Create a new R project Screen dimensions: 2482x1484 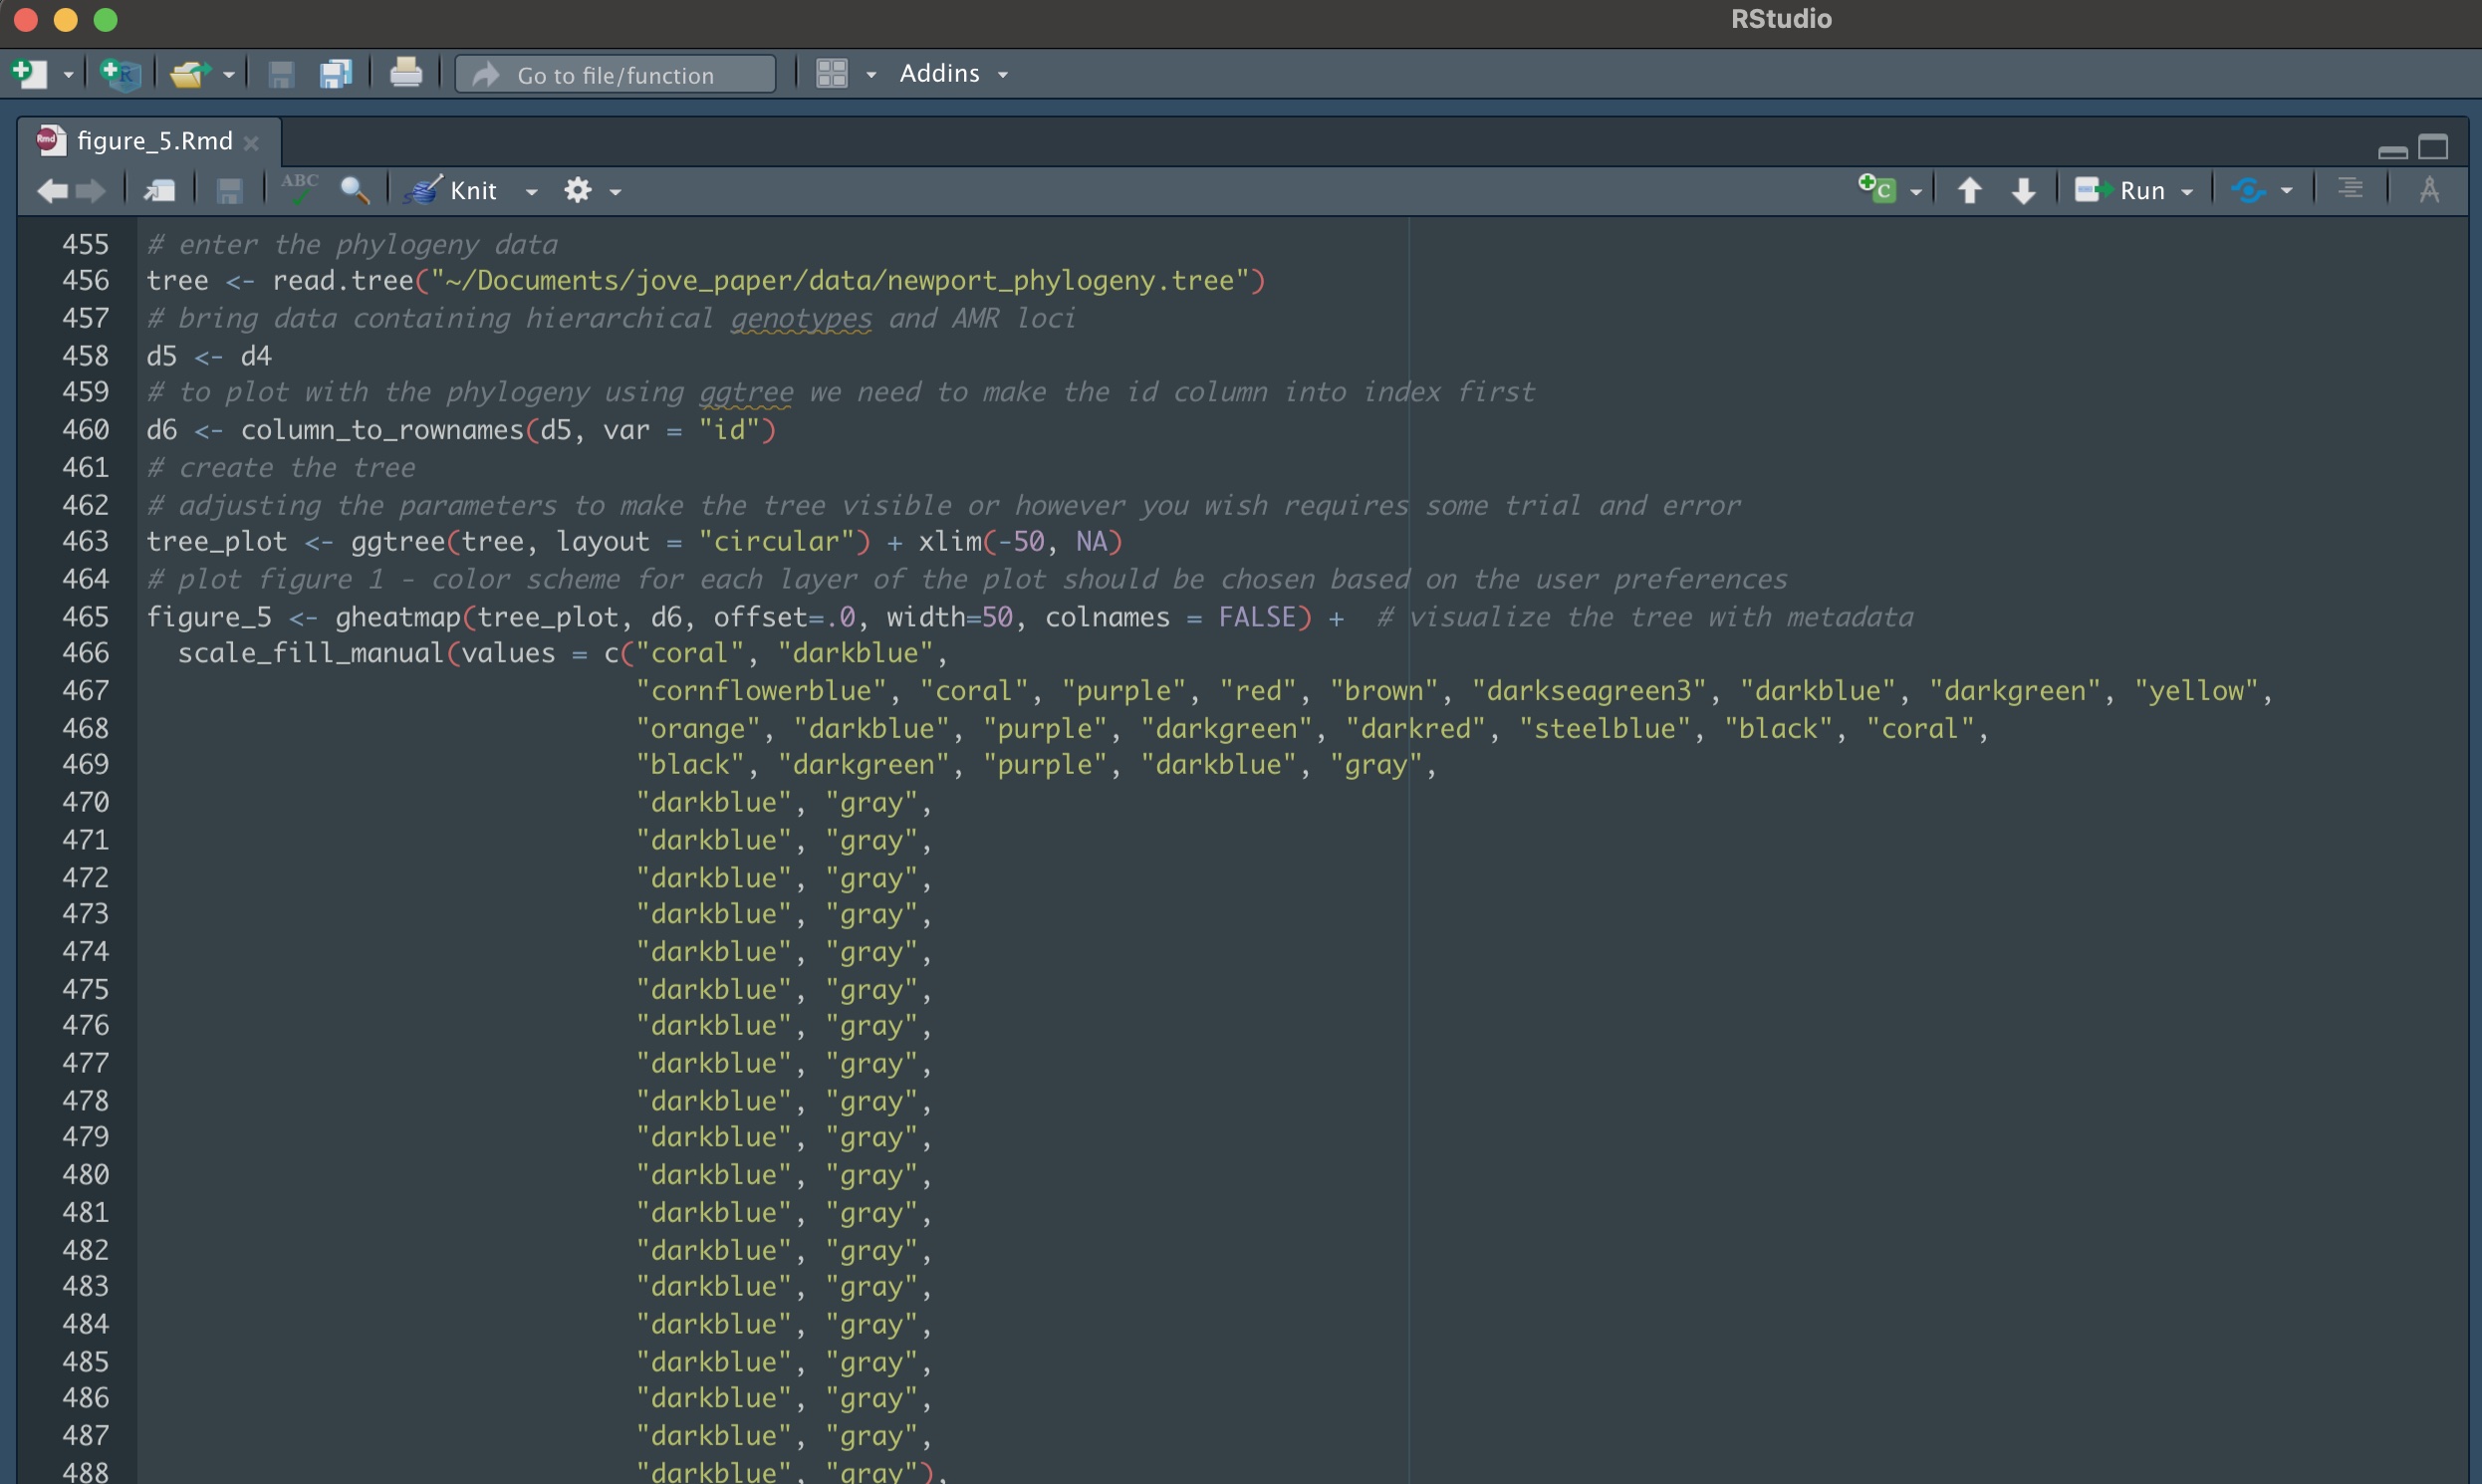point(121,74)
